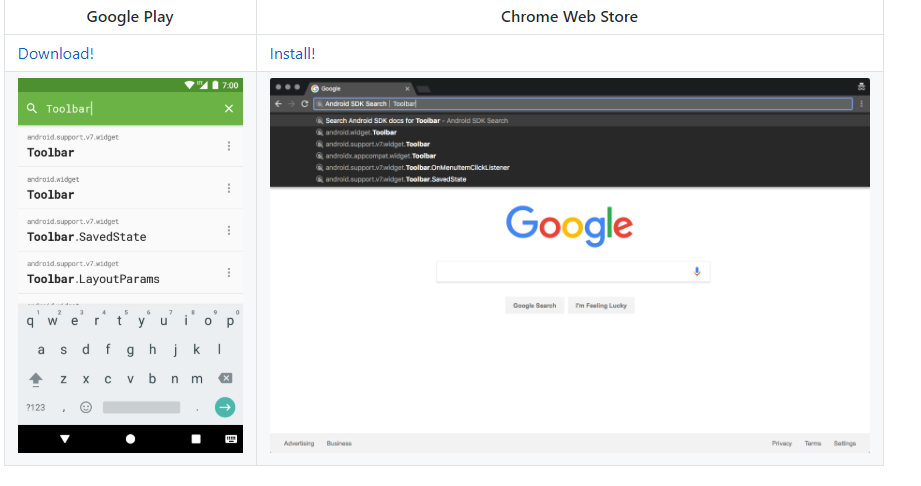
Task: Close the Google browser tab
Action: tap(407, 89)
